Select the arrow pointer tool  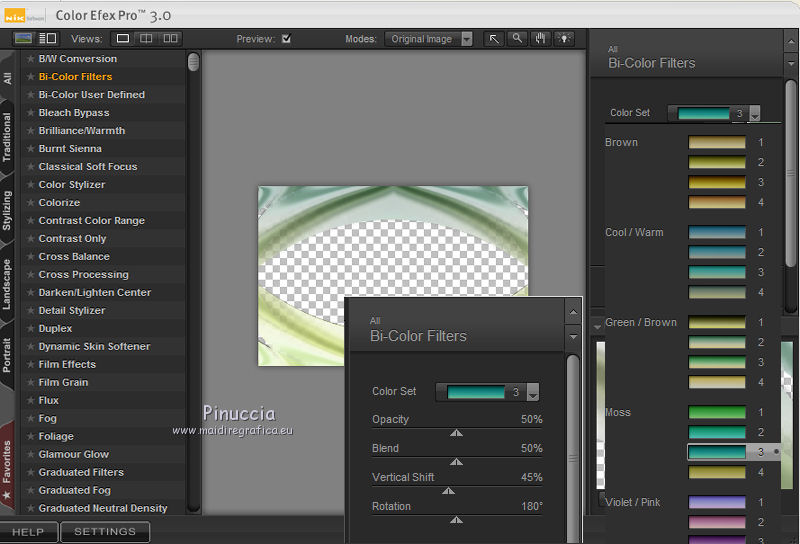(493, 39)
